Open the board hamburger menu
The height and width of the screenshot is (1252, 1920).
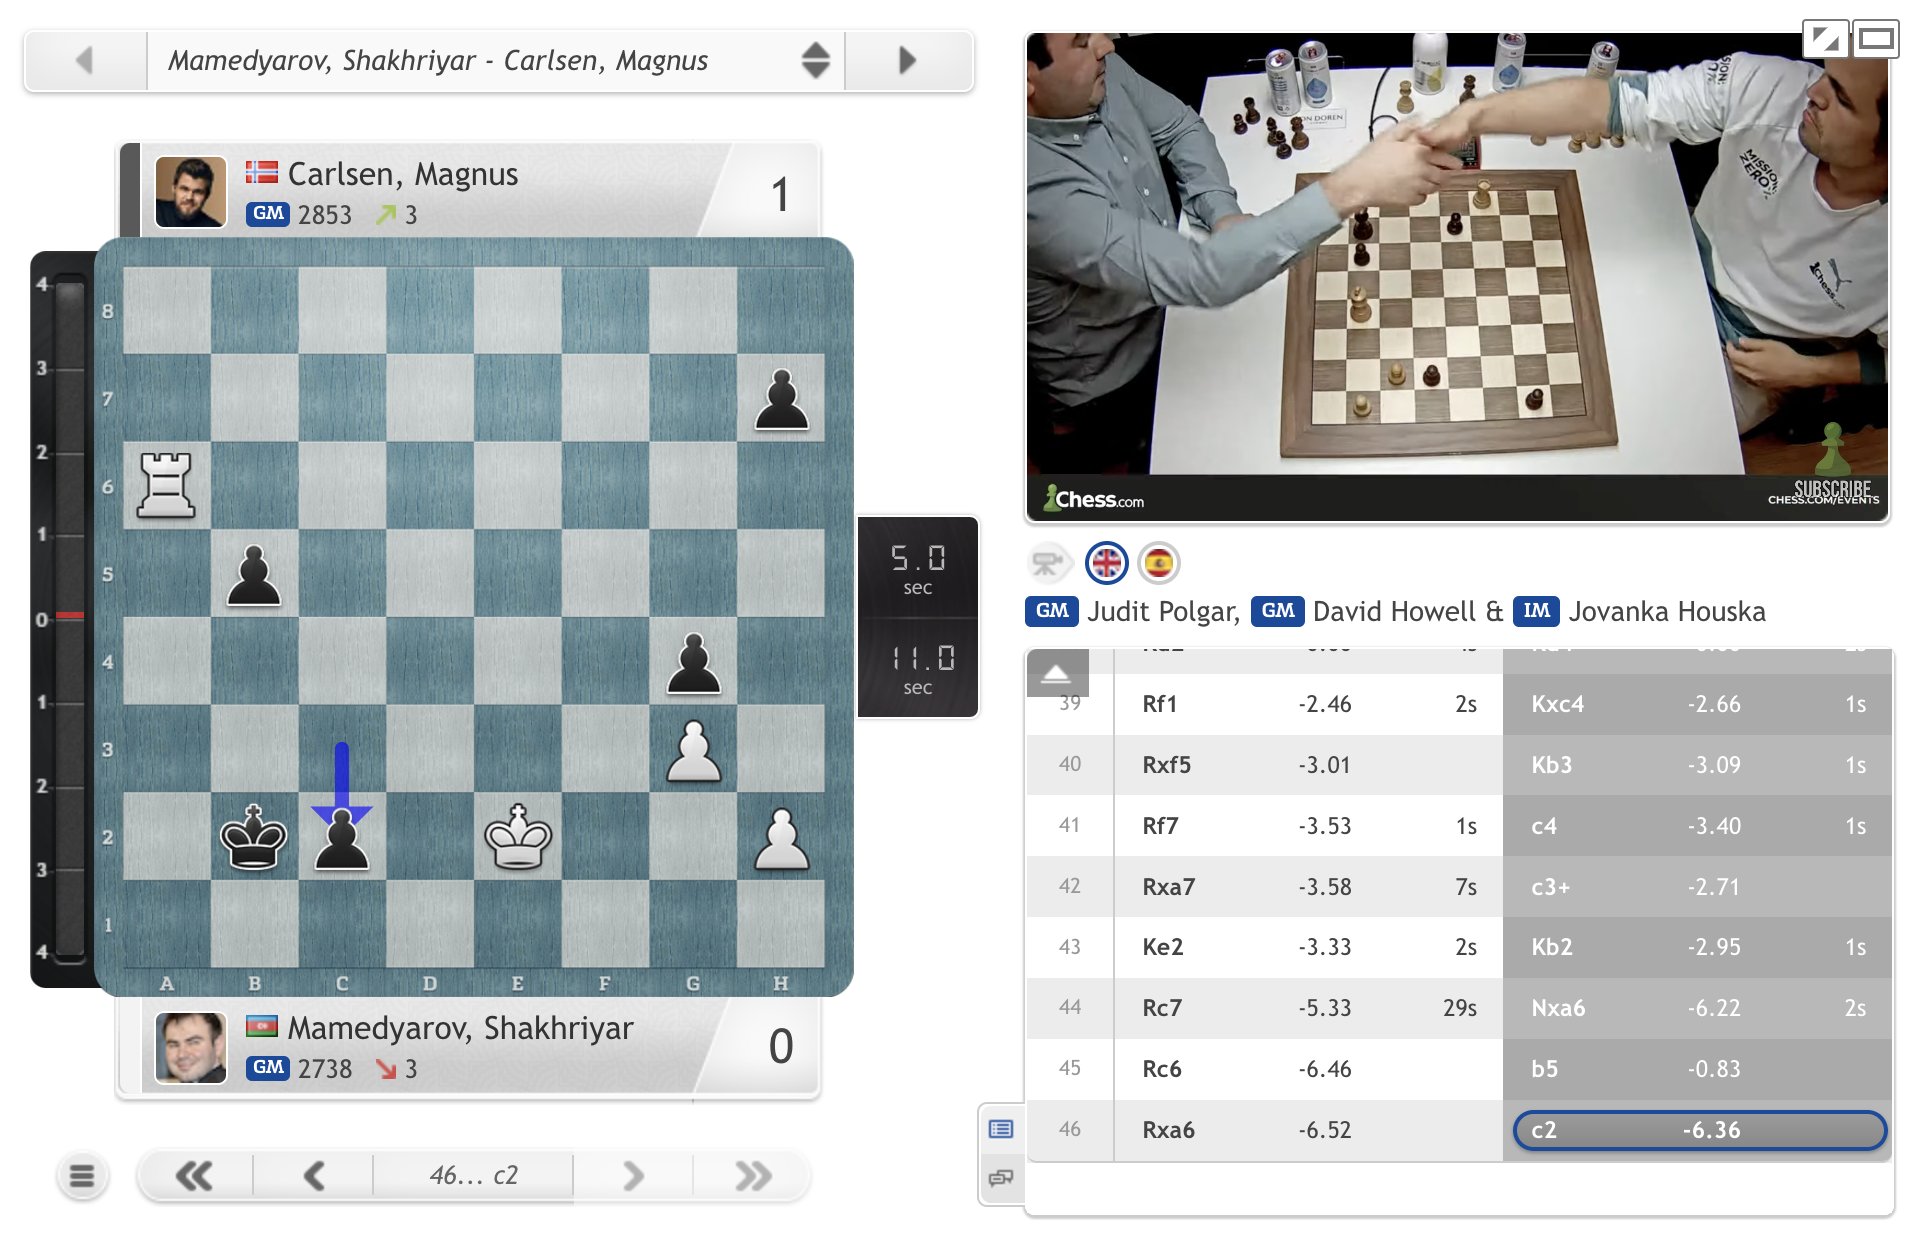point(82,1176)
